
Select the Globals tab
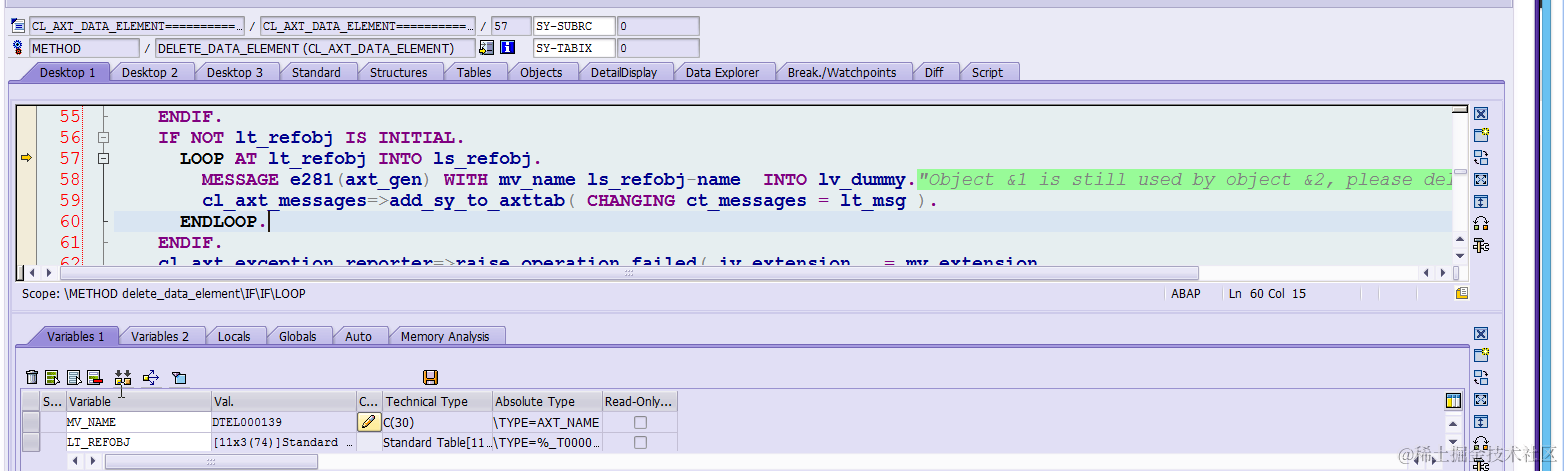click(298, 337)
